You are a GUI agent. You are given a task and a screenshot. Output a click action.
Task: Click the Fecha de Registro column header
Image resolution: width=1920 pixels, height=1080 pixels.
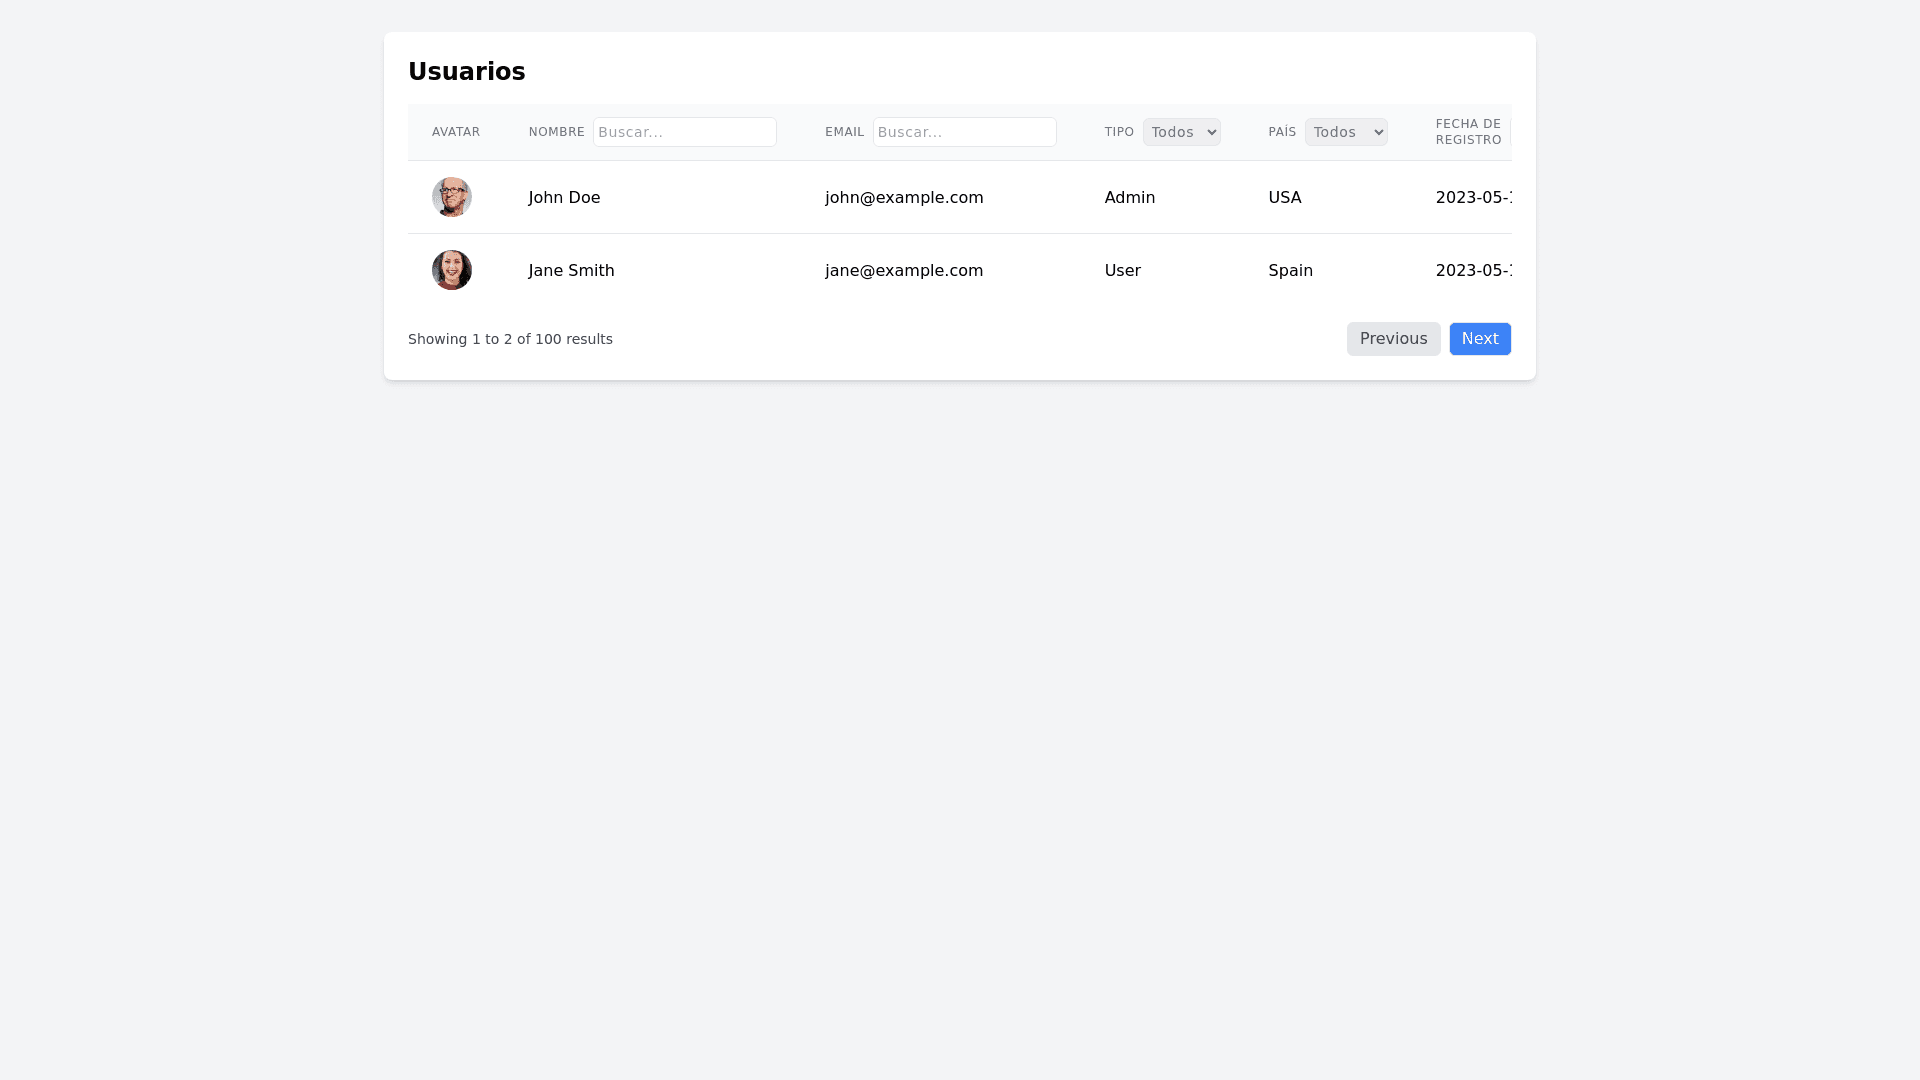point(1467,132)
